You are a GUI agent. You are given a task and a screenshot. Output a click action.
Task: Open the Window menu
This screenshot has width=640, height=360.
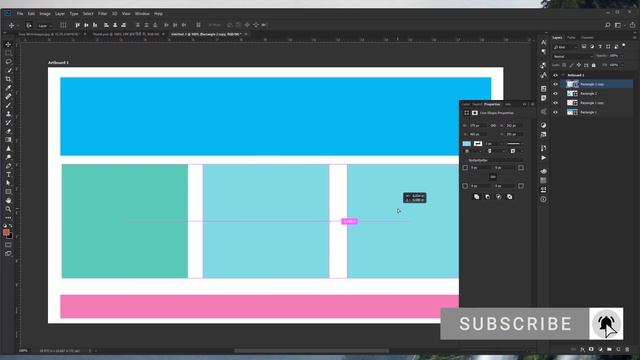pyautogui.click(x=142, y=14)
